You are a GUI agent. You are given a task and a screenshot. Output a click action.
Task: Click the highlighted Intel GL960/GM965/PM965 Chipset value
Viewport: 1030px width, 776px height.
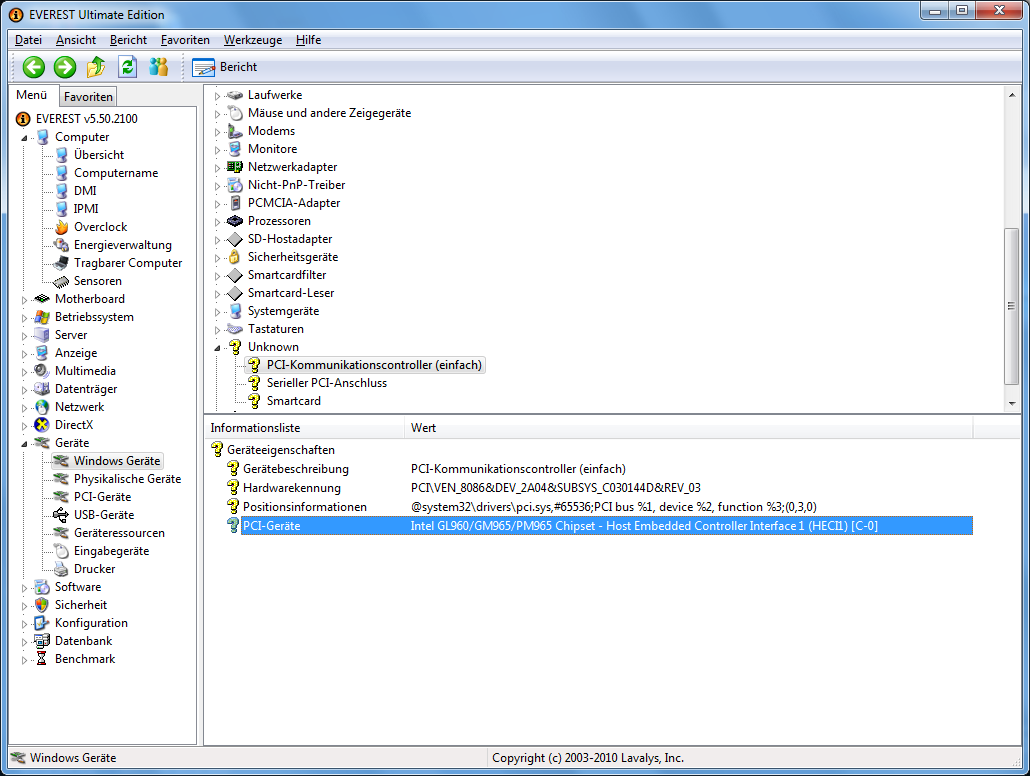click(x=644, y=526)
